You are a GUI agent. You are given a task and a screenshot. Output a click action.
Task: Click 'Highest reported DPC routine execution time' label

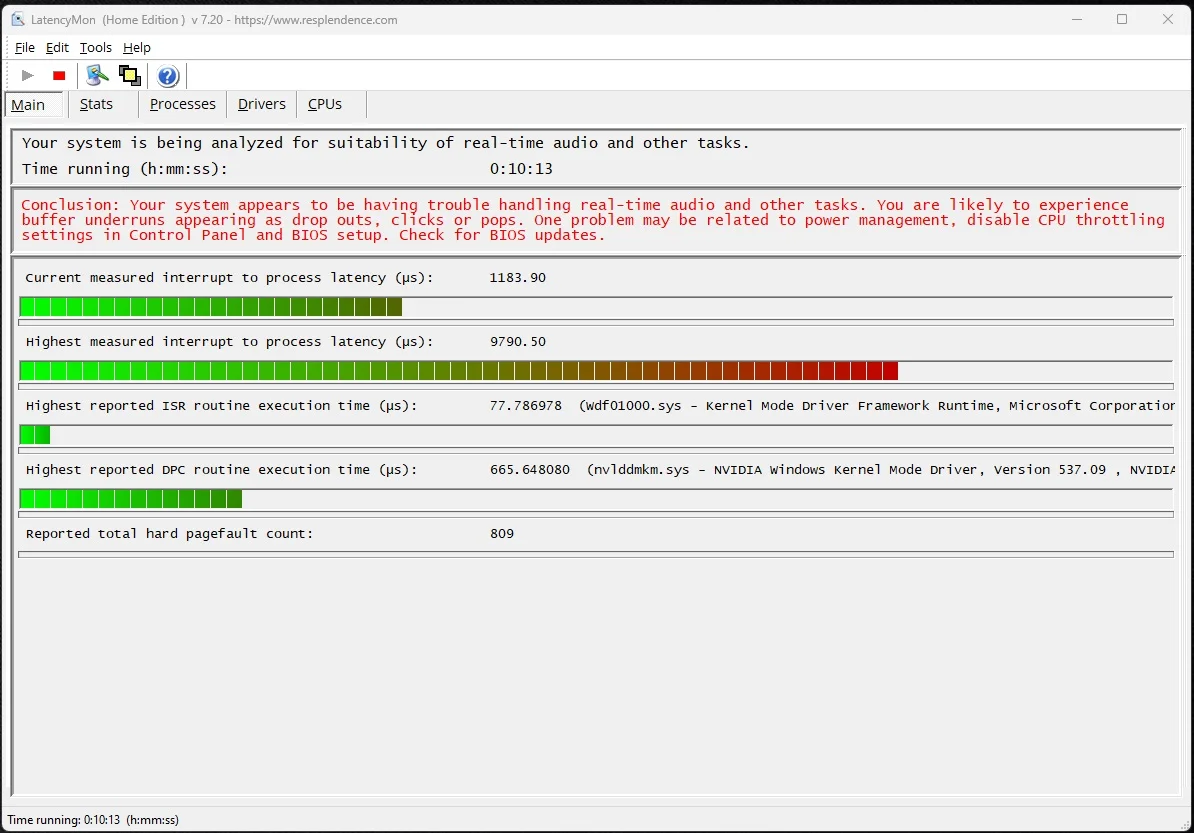(x=222, y=470)
